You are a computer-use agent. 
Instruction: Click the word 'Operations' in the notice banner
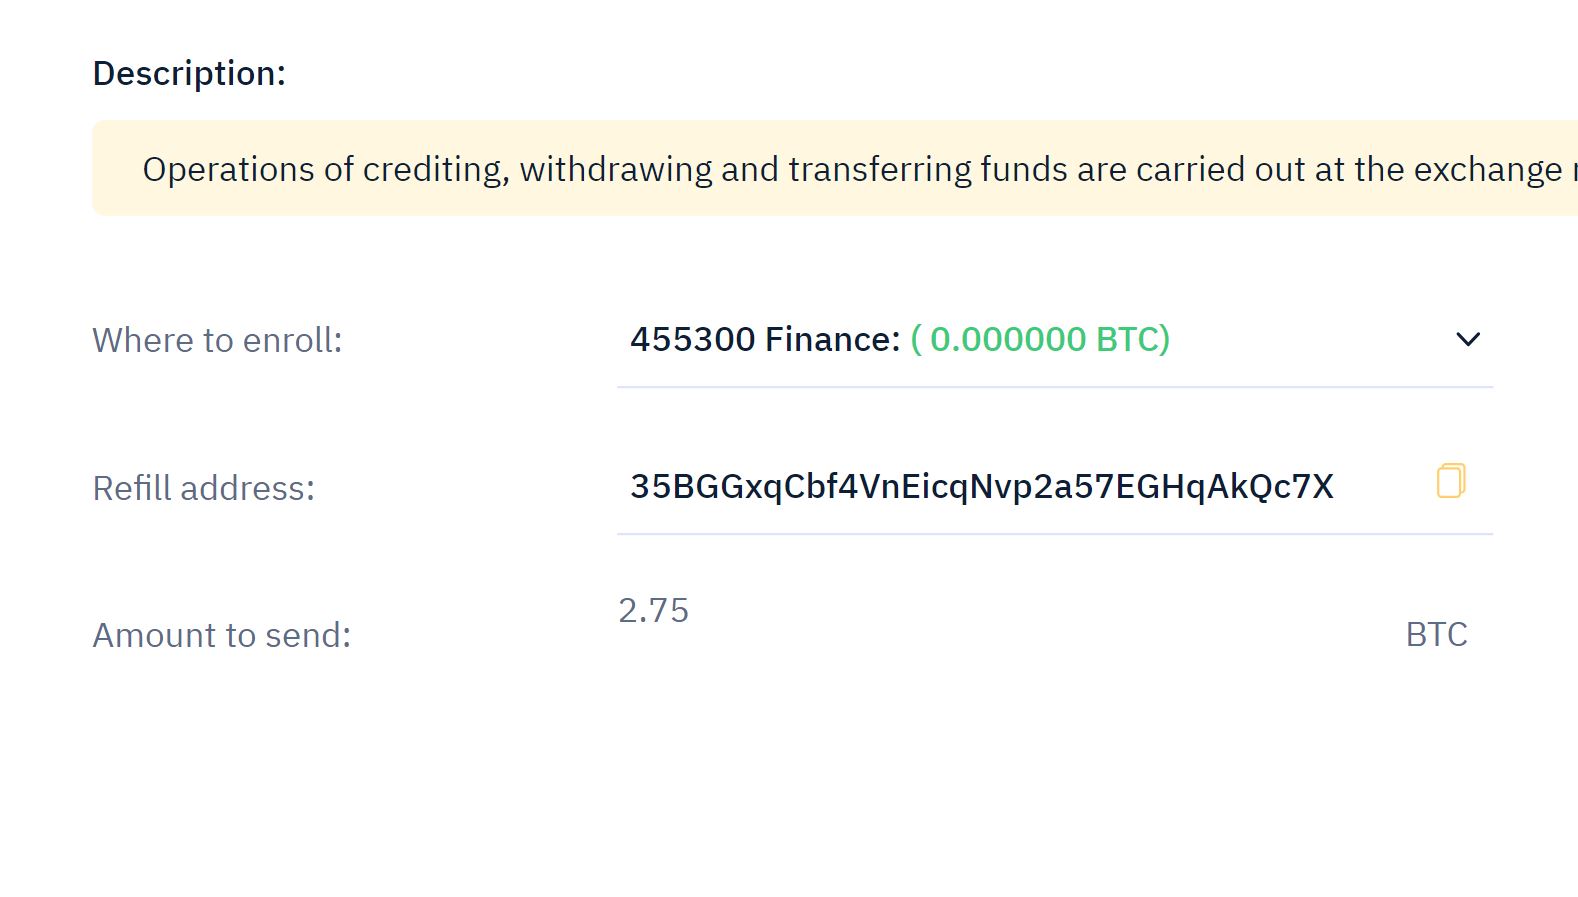click(x=229, y=170)
